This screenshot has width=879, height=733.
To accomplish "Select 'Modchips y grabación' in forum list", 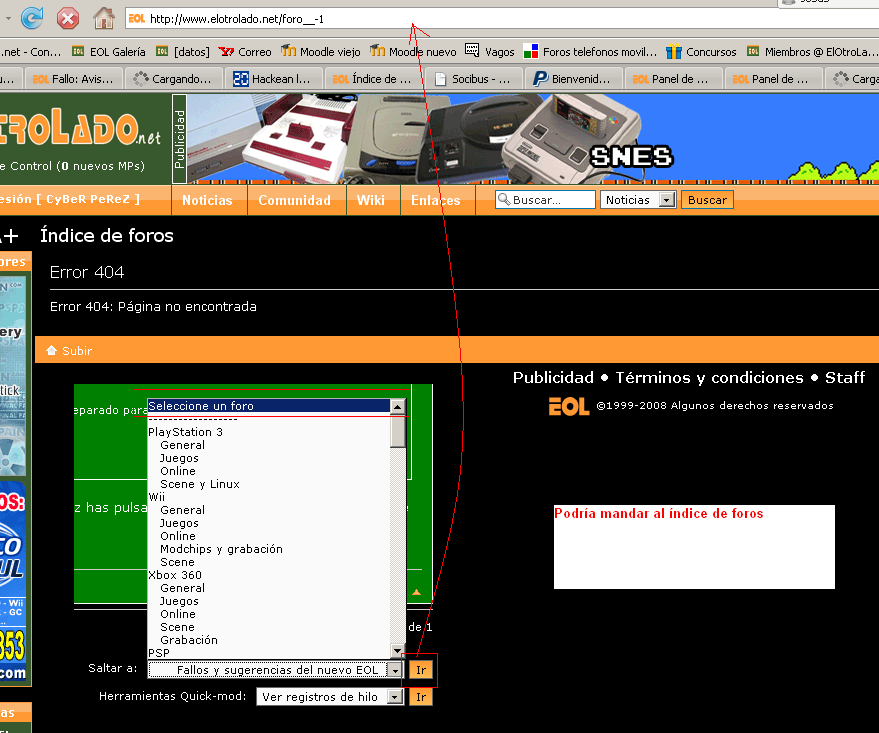I will coord(269,549).
